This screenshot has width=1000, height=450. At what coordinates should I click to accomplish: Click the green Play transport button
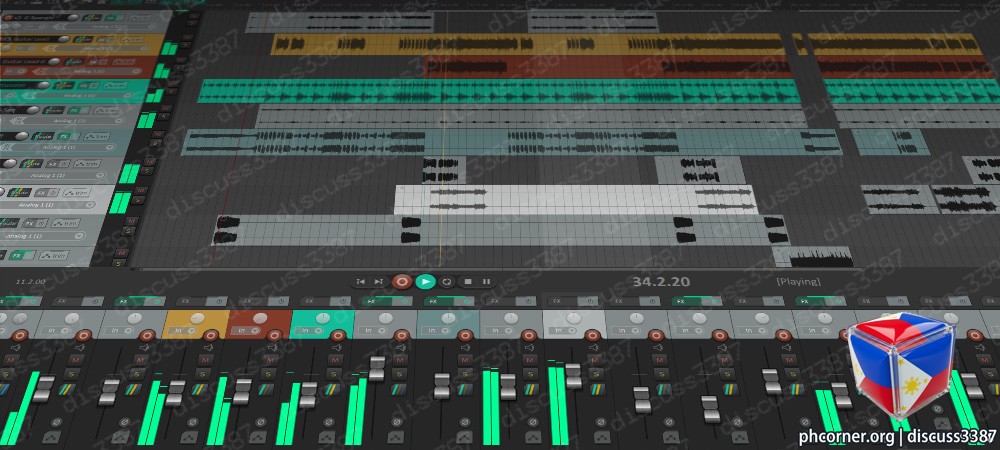point(425,281)
